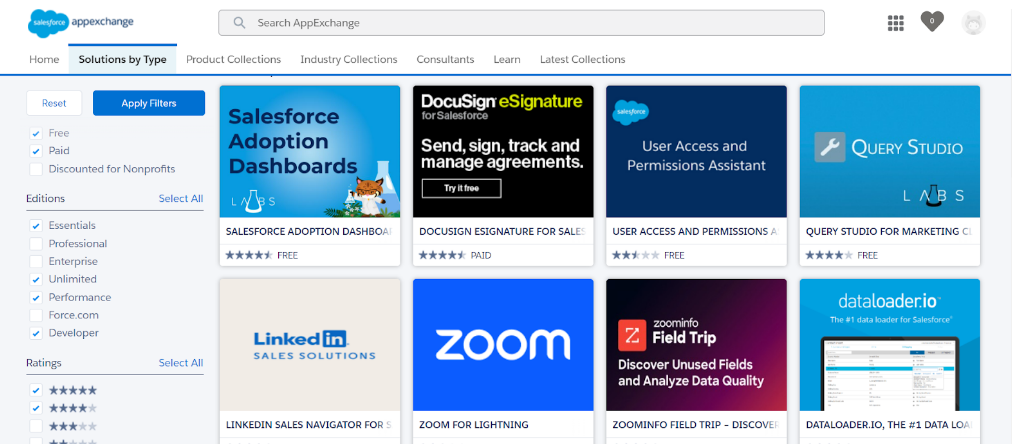
Task: Click the Query Studio star rating
Action: [829, 255]
